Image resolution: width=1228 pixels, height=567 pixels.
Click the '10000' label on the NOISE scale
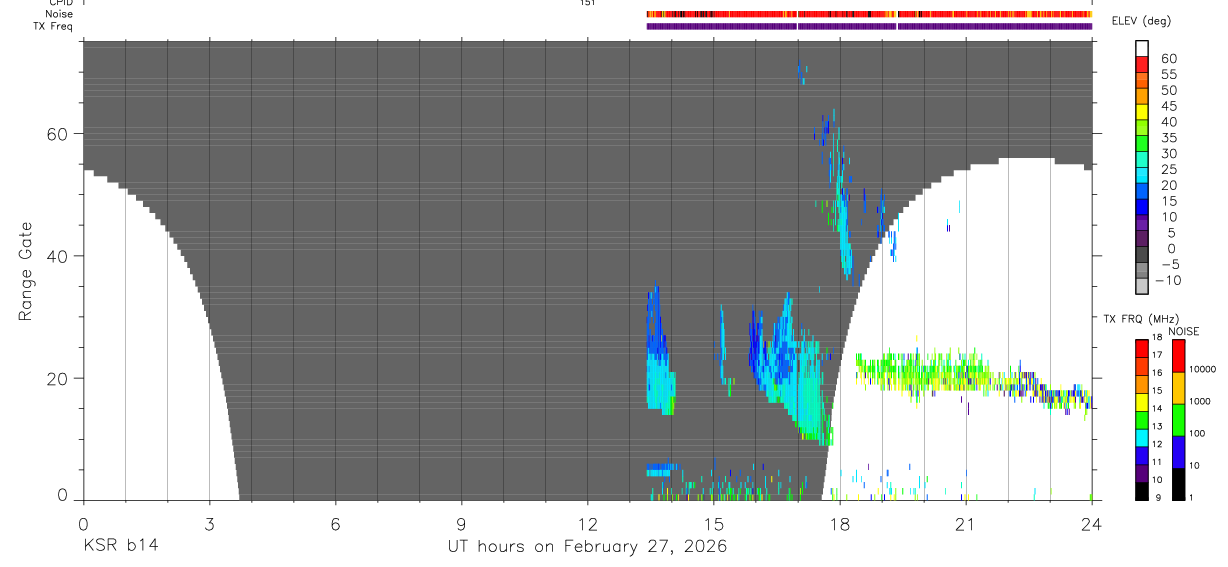(1201, 369)
